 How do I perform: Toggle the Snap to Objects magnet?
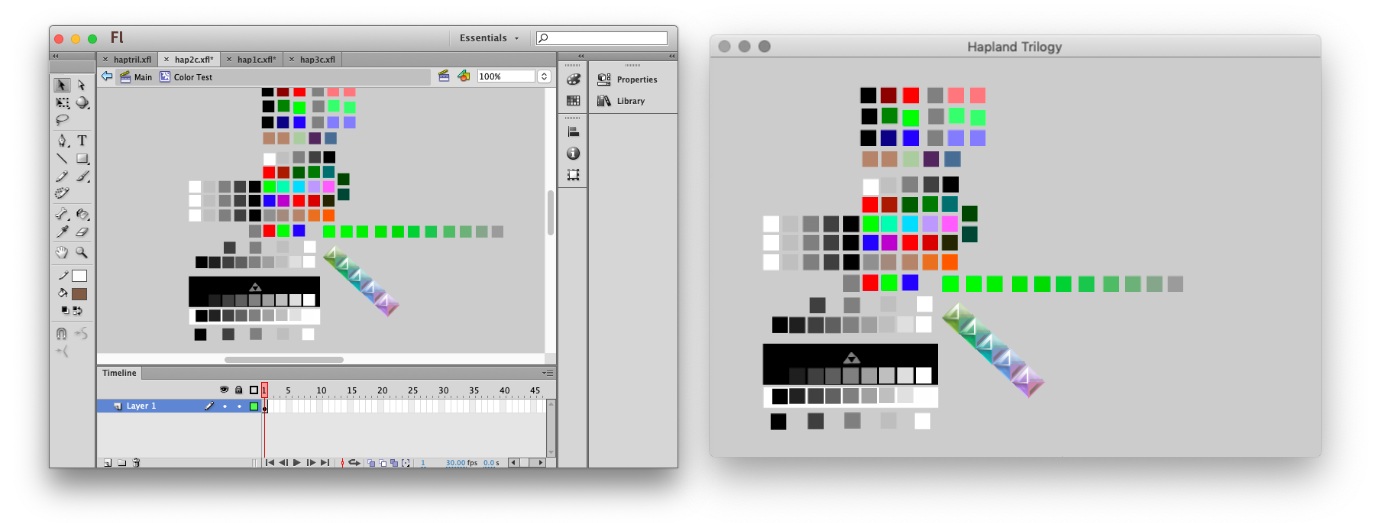62,333
